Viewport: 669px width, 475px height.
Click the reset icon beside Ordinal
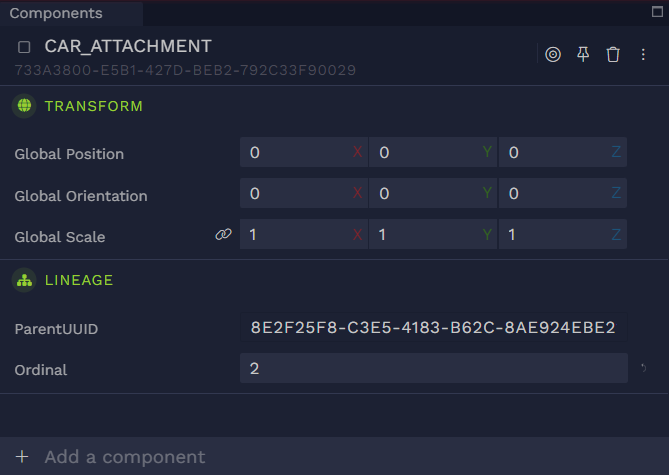(x=644, y=370)
